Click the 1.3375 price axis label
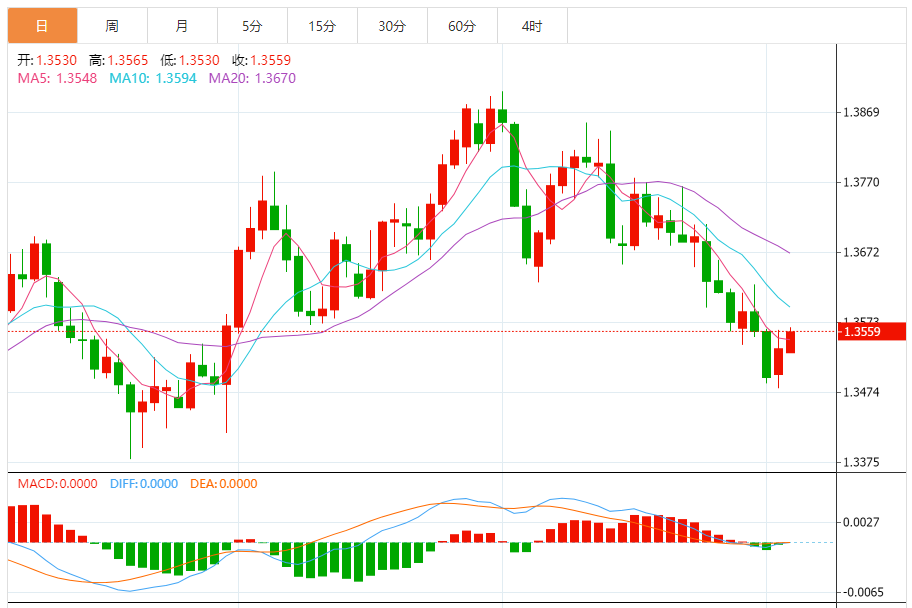 861,463
